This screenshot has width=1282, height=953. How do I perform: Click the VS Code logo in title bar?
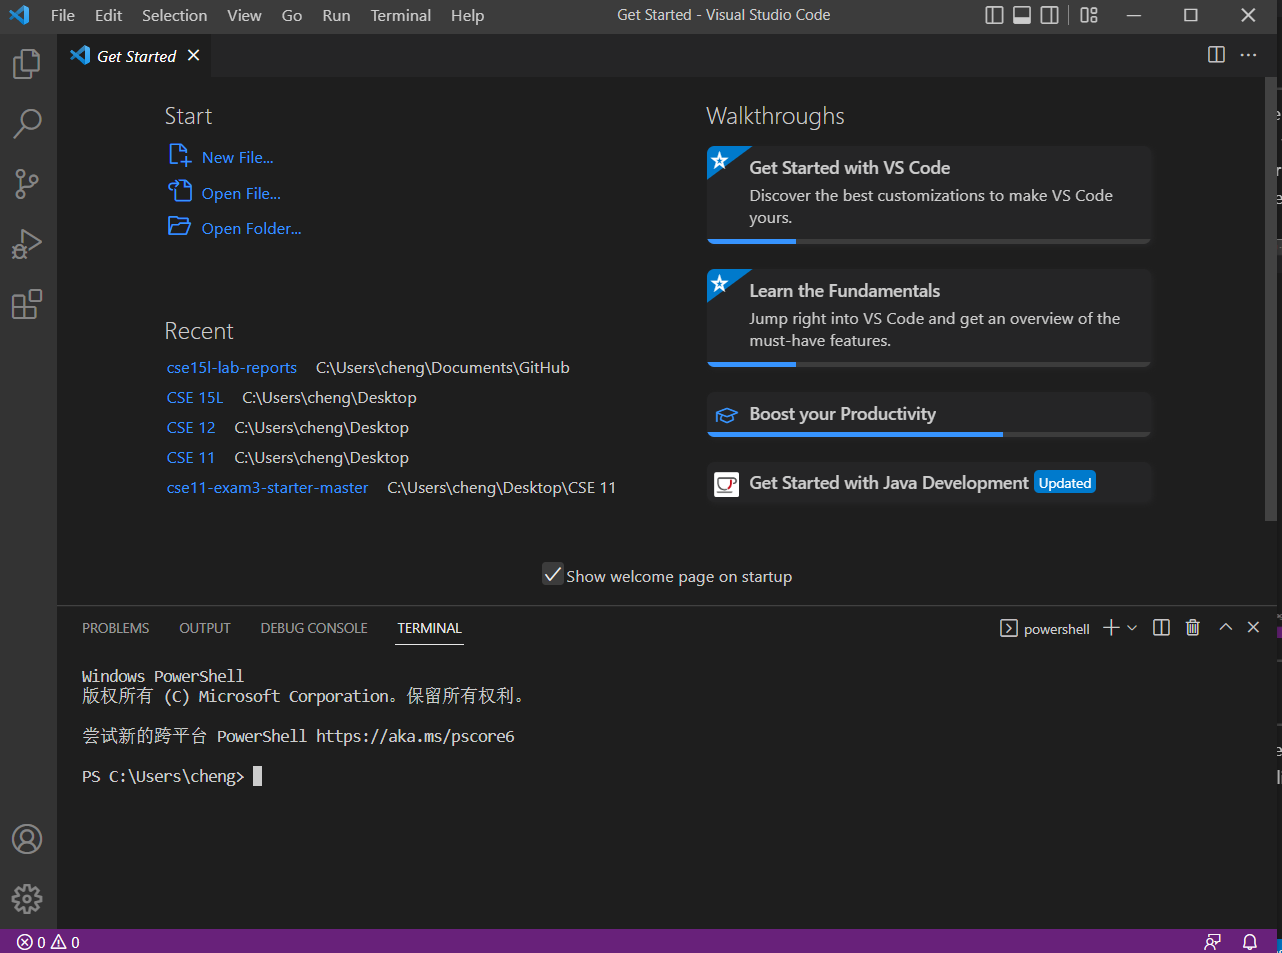(19, 15)
